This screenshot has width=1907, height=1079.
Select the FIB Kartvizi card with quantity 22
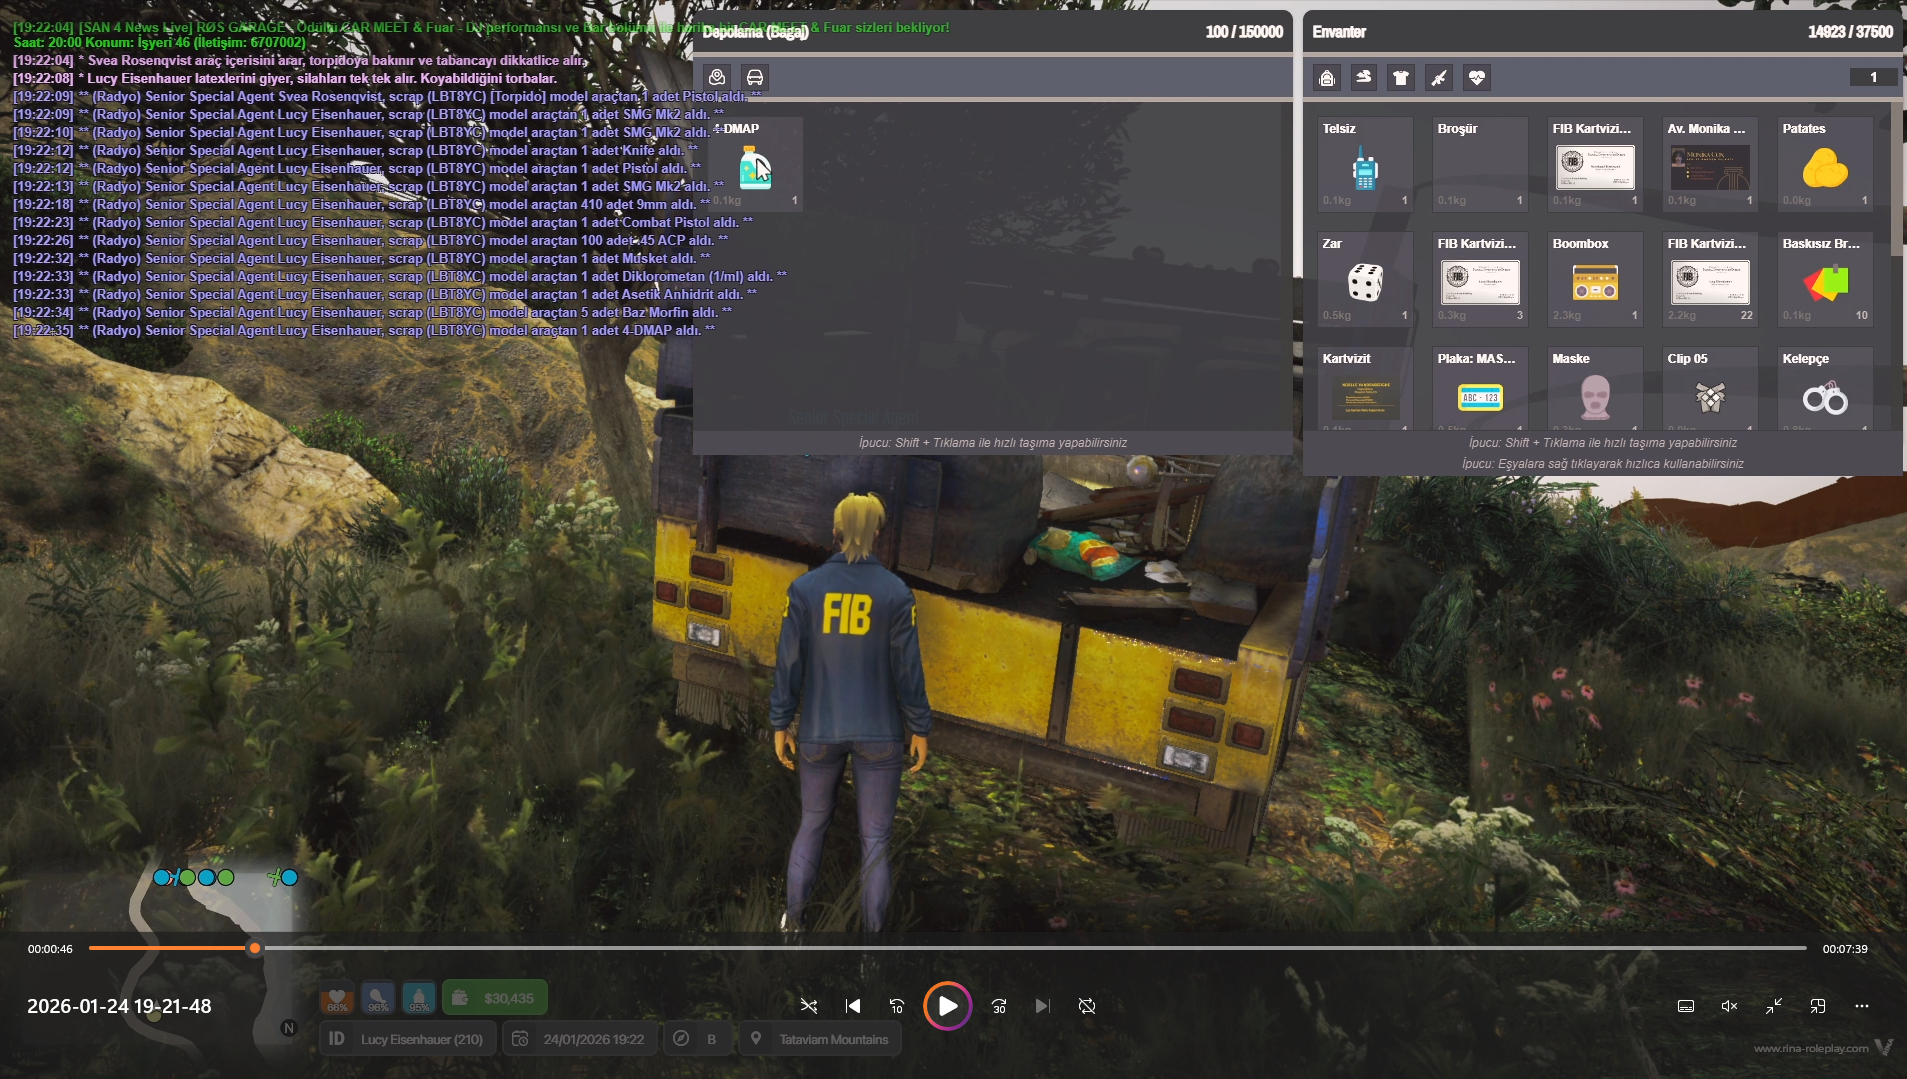click(1710, 279)
